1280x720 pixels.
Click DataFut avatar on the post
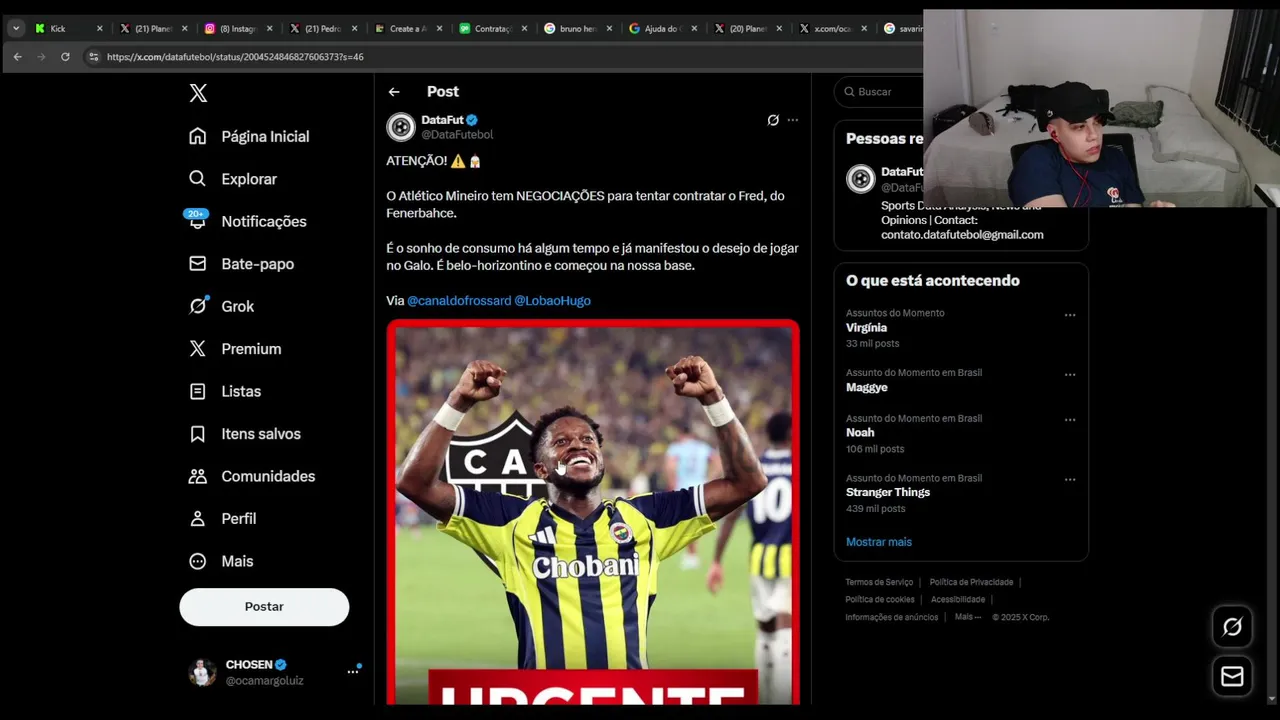(401, 127)
